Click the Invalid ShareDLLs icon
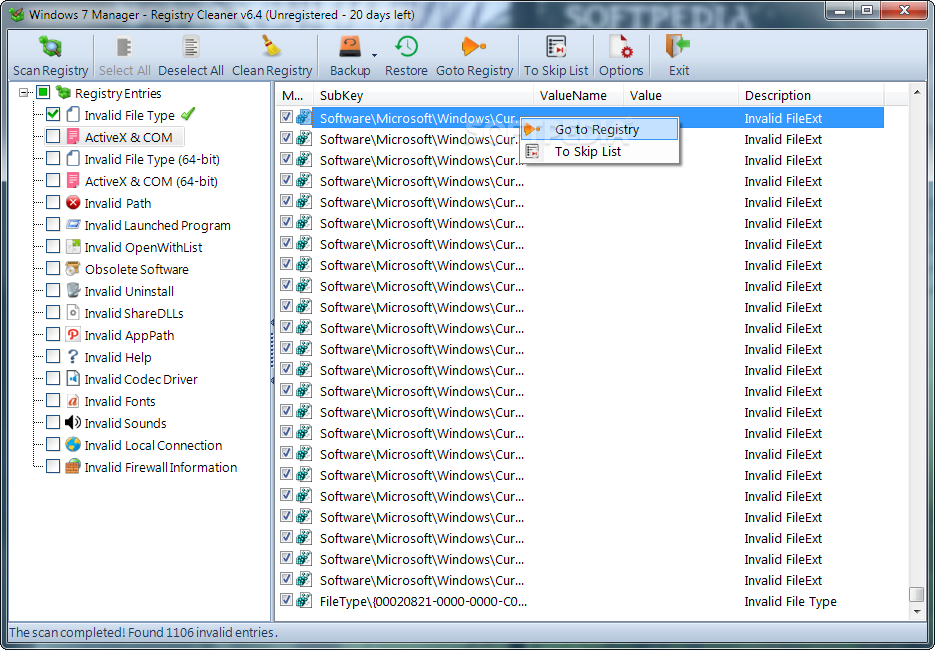The width and height of the screenshot is (935, 650). click(73, 313)
